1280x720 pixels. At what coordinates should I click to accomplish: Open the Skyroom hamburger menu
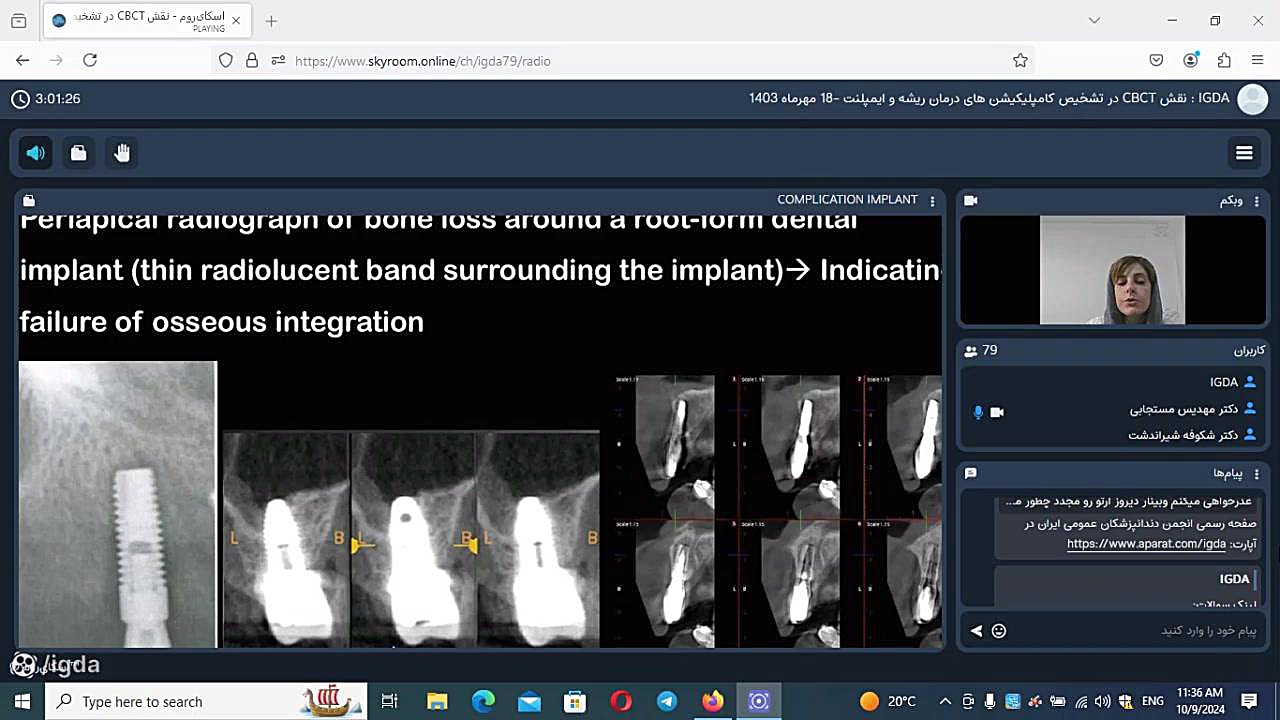[x=1244, y=153]
